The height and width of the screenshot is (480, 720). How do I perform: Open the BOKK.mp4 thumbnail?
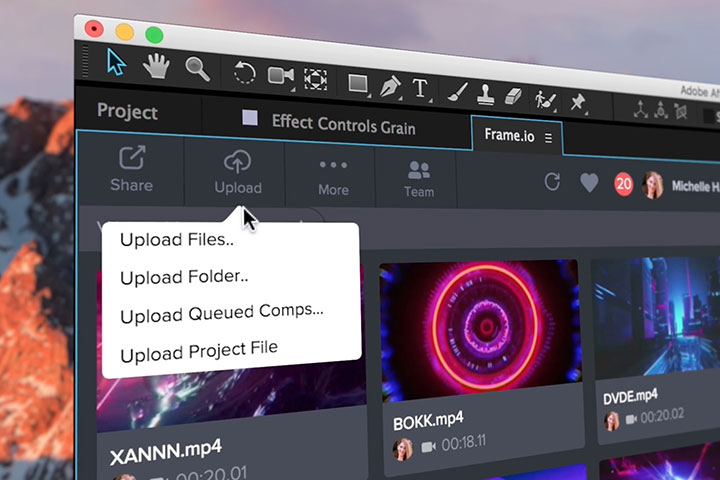[x=481, y=328]
